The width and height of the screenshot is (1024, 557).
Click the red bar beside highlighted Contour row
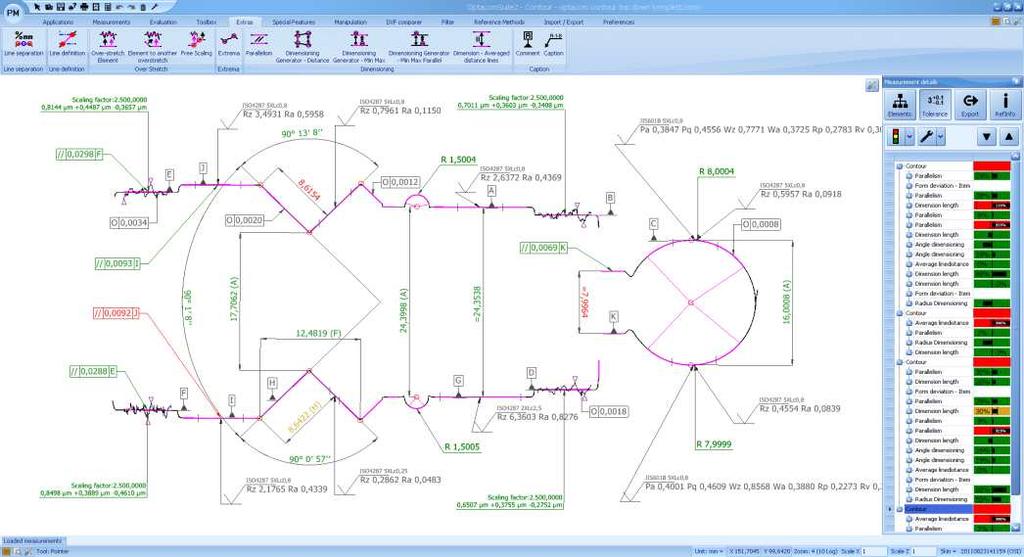[991, 509]
